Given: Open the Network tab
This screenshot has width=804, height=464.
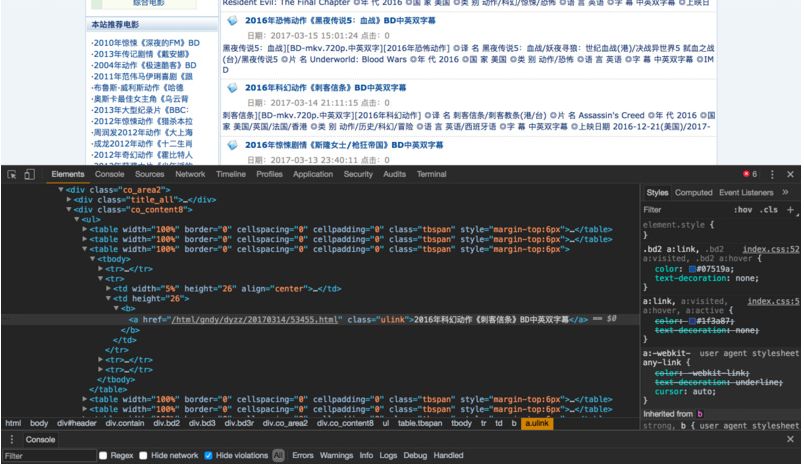Looking at the screenshot, I should click(190, 174).
